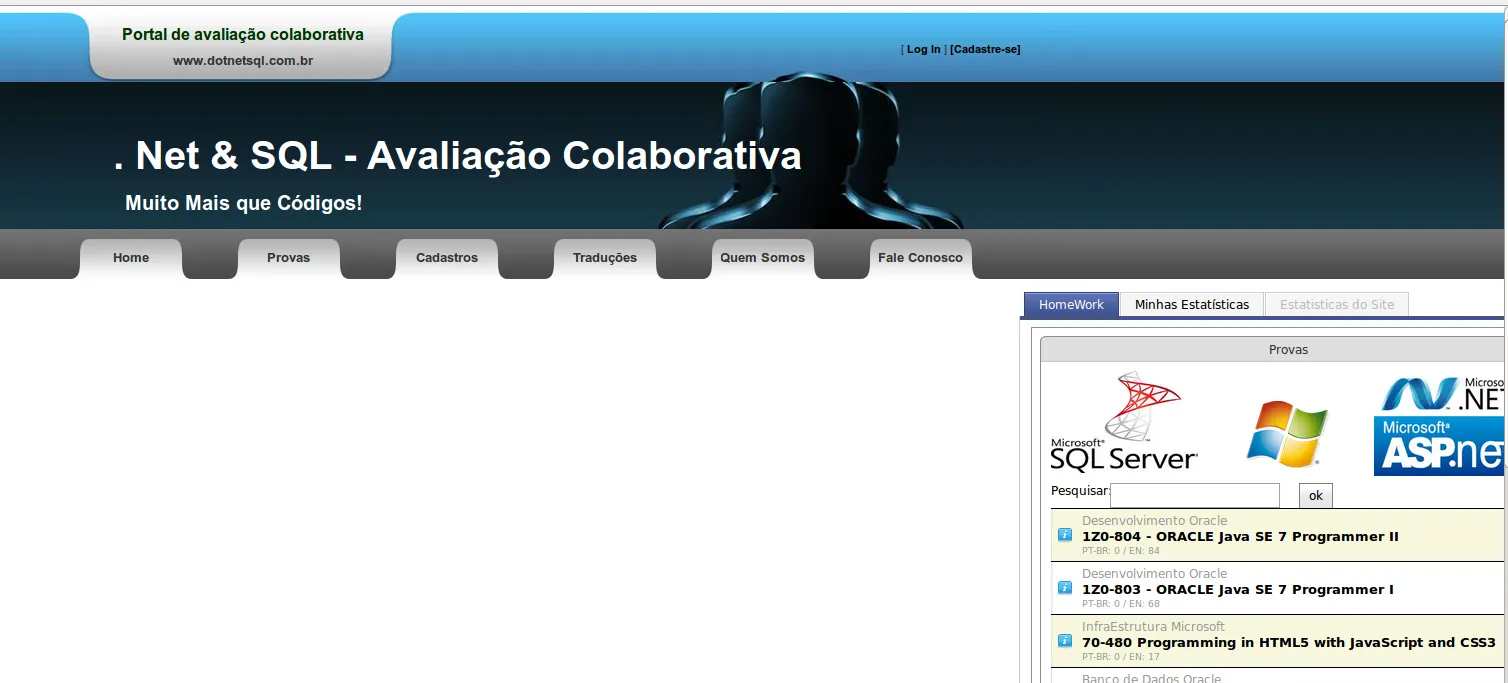Click the Log In link
The width and height of the screenshot is (1508, 683).
click(924, 49)
